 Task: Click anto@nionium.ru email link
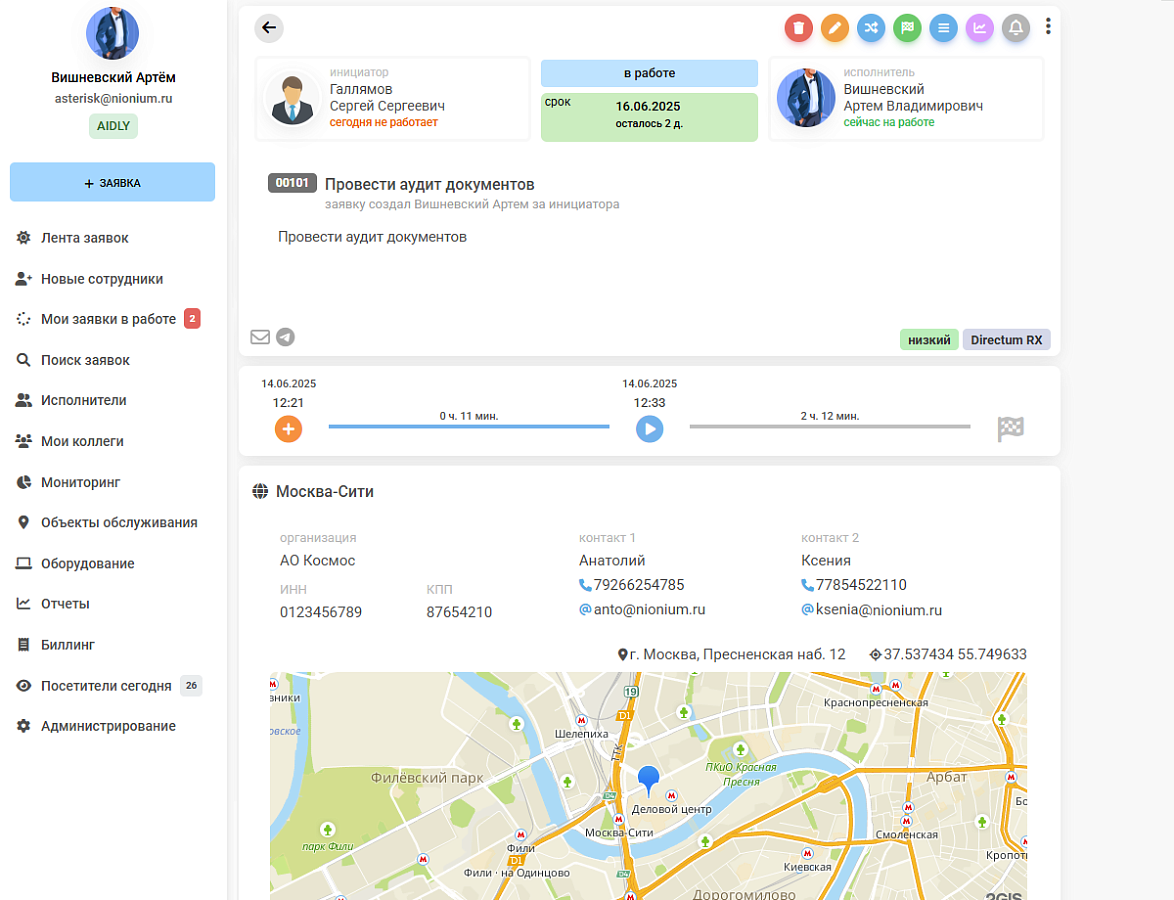tap(649, 609)
